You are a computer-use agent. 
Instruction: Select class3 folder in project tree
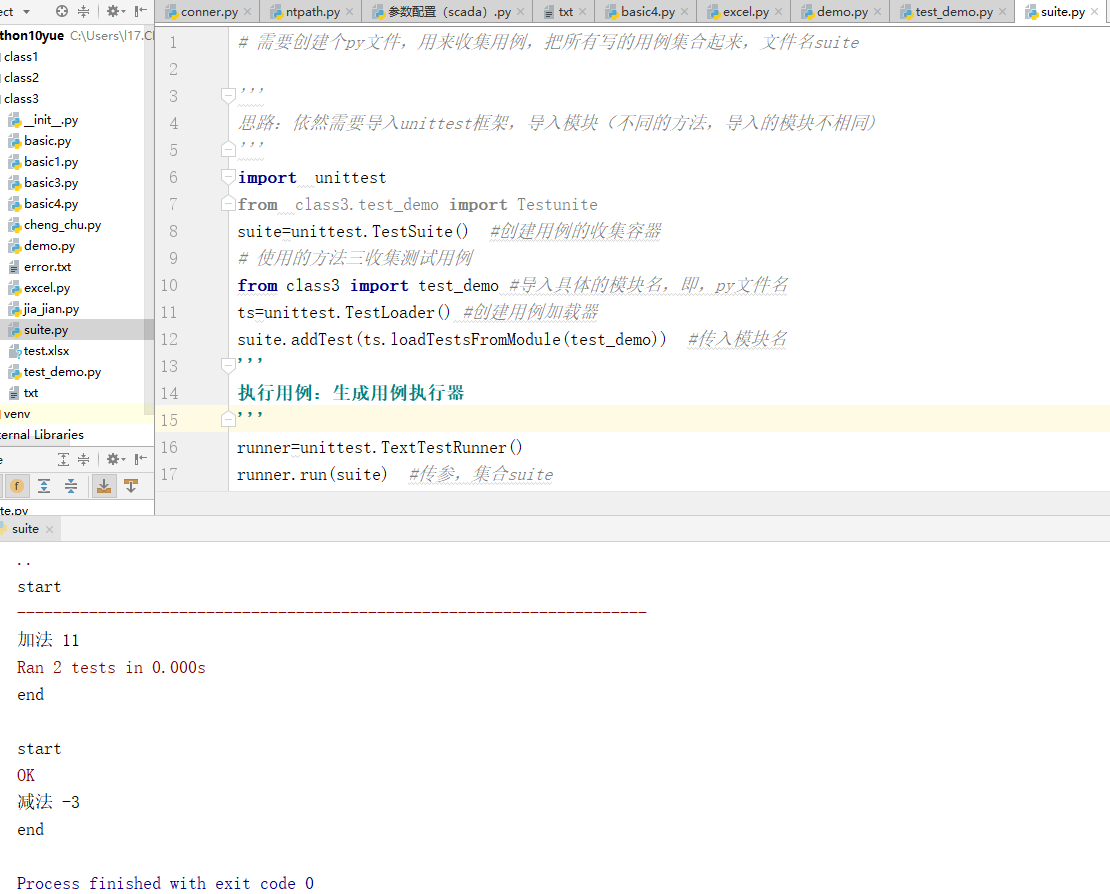coord(21,99)
